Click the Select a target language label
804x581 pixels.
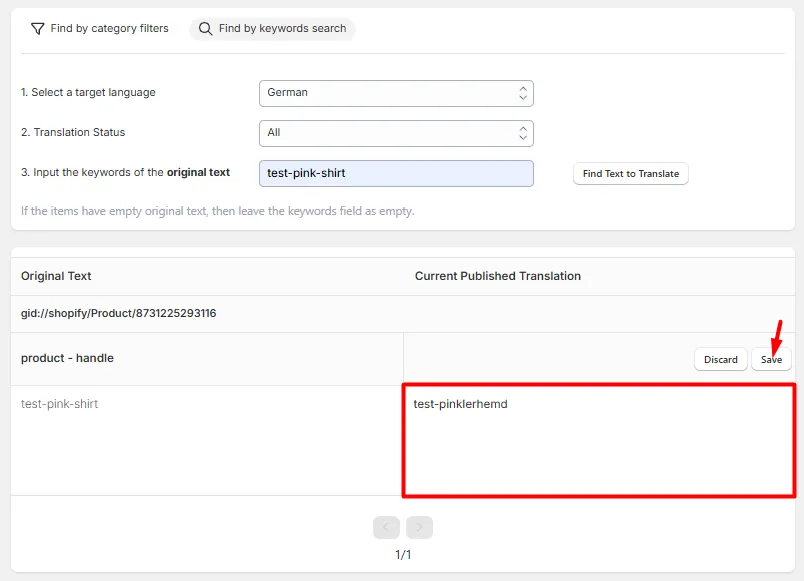pyautogui.click(x=88, y=92)
